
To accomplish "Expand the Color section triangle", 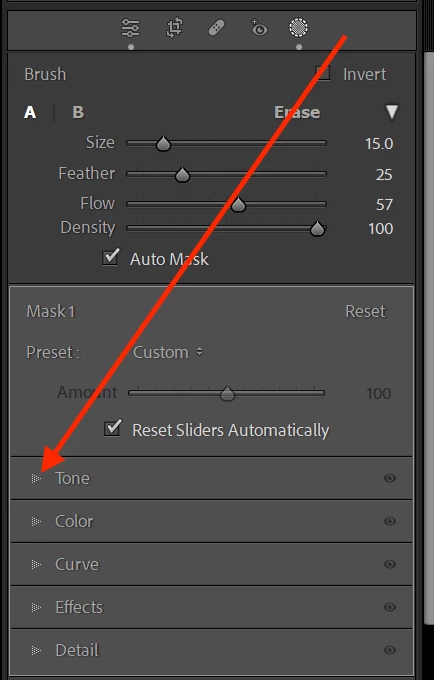I will 36,521.
